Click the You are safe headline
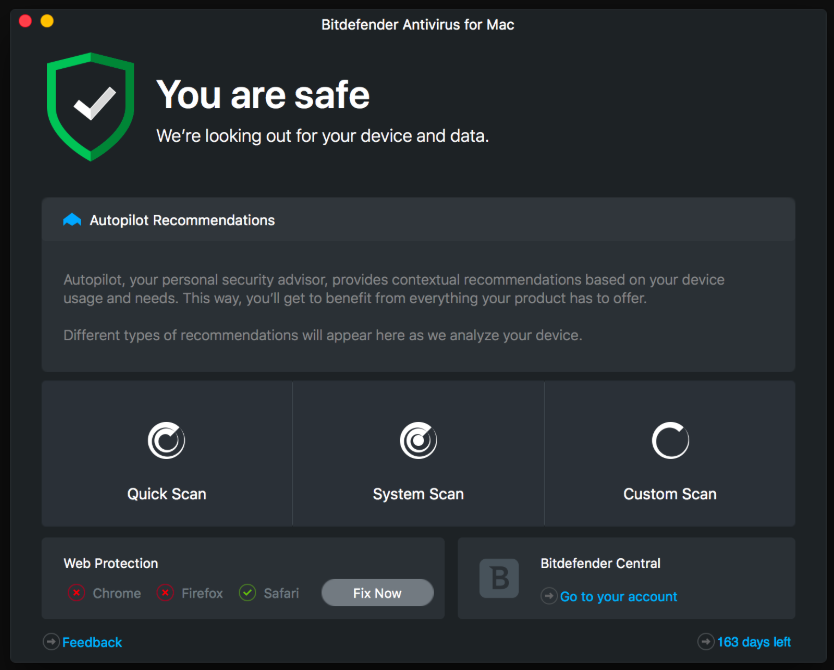Viewport: 834px width, 670px height. pos(263,95)
